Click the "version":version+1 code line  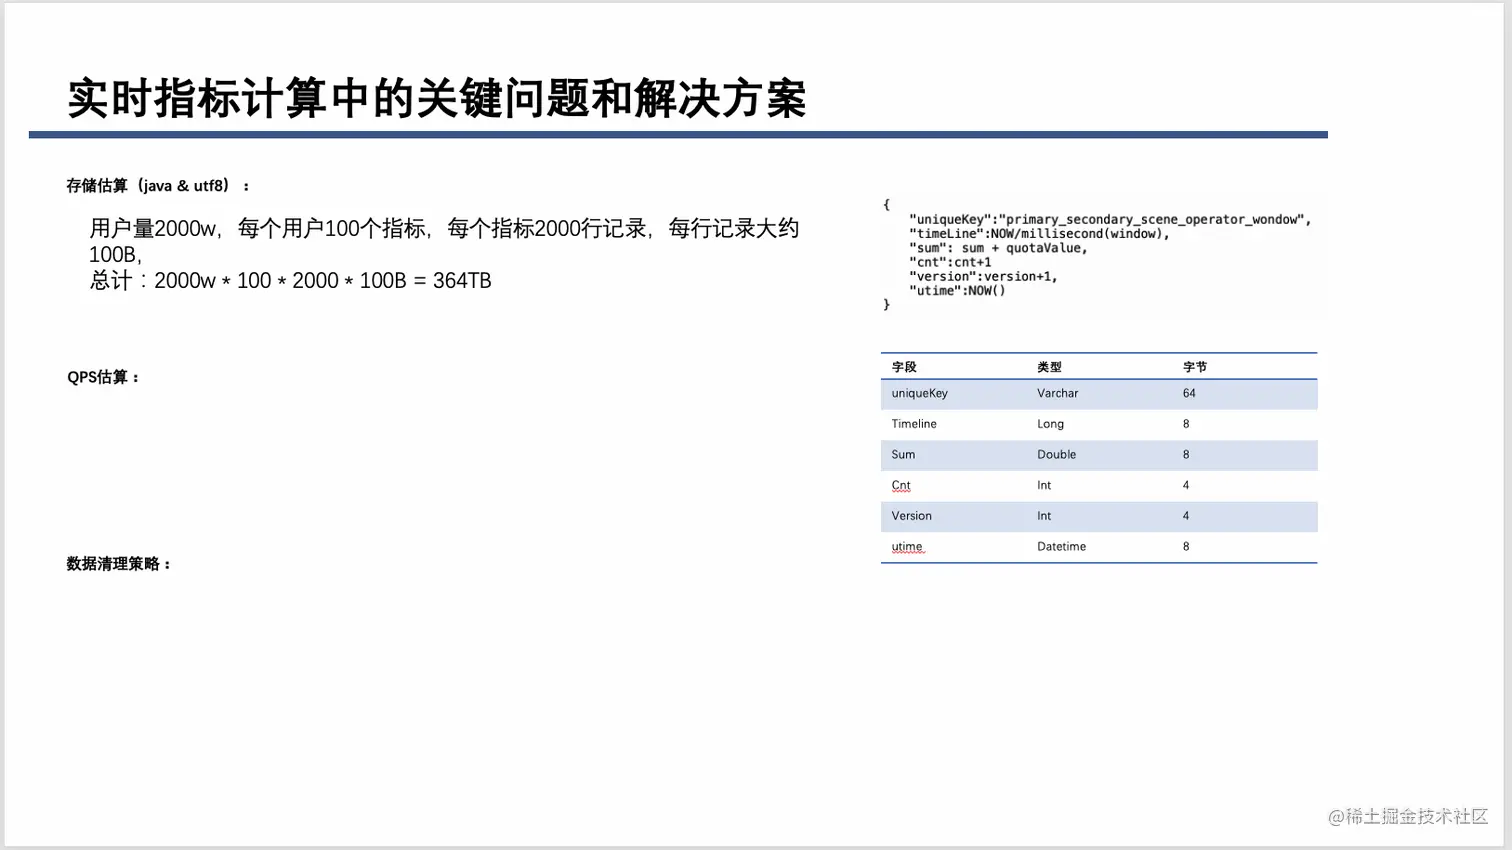tap(983, 276)
